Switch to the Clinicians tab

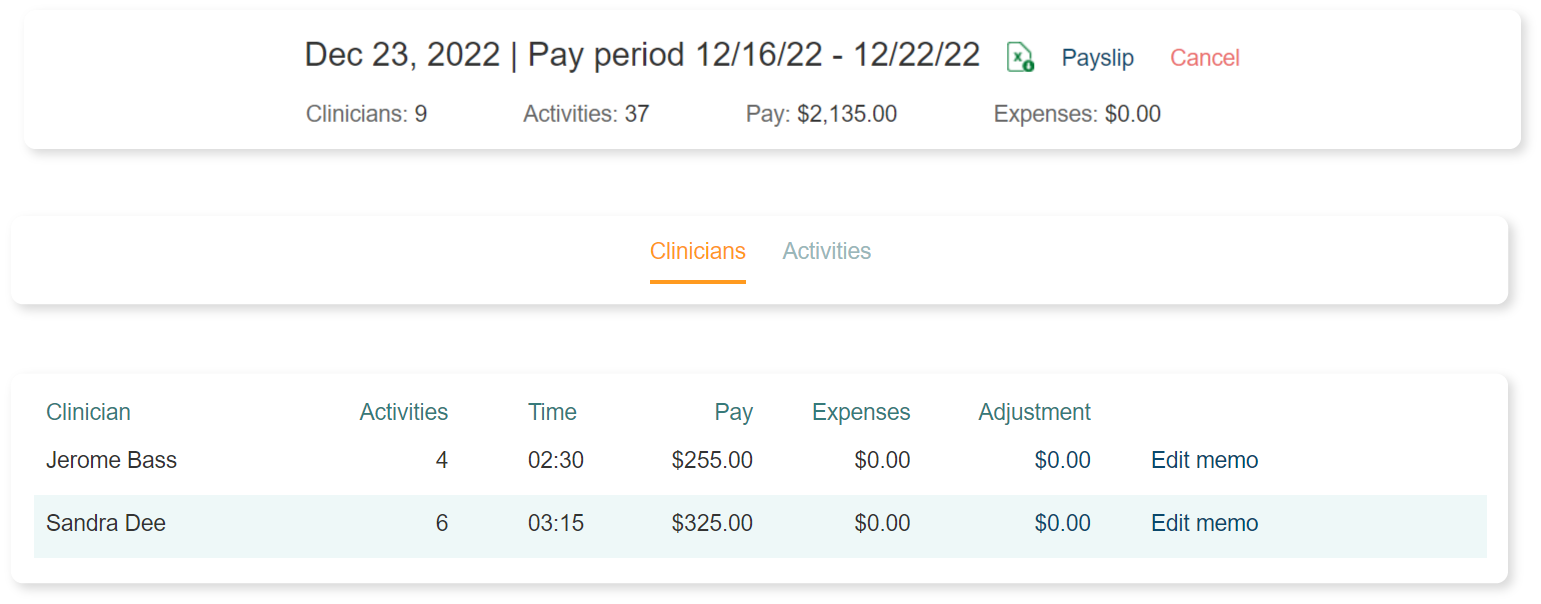point(697,251)
